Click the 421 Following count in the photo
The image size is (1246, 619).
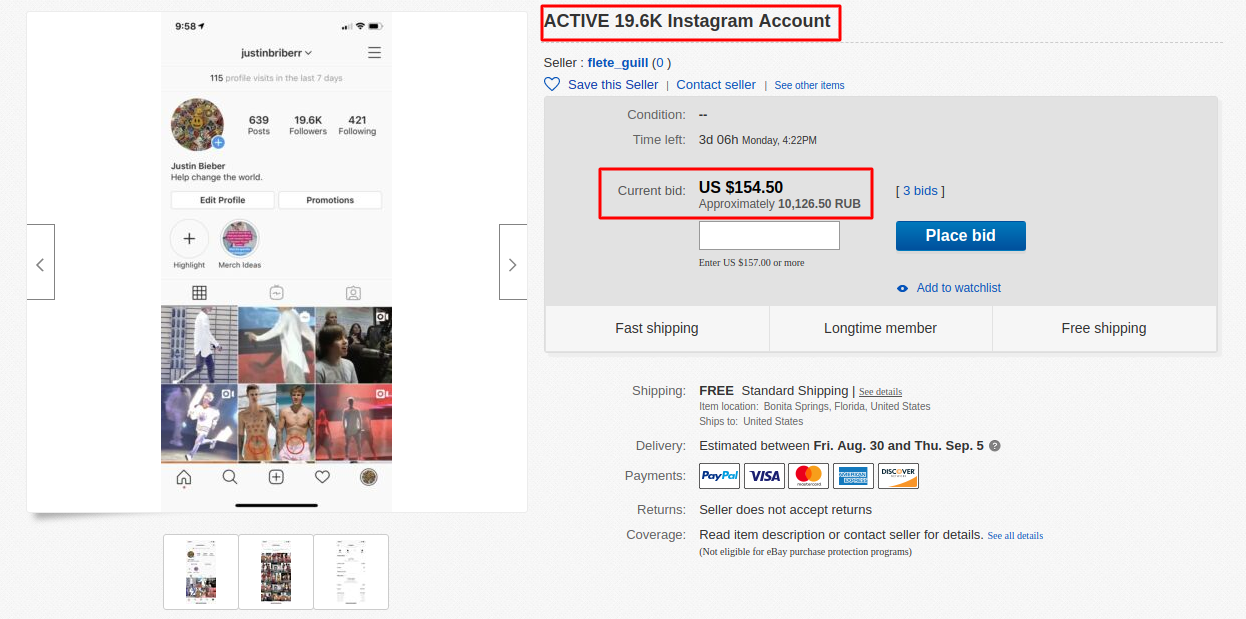pos(357,125)
